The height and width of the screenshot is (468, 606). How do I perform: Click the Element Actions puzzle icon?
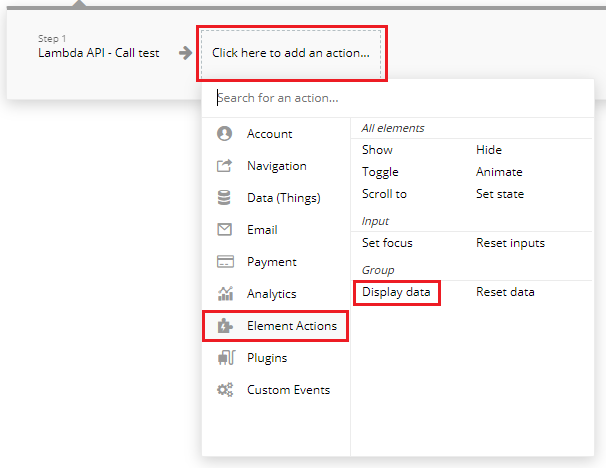pos(225,326)
